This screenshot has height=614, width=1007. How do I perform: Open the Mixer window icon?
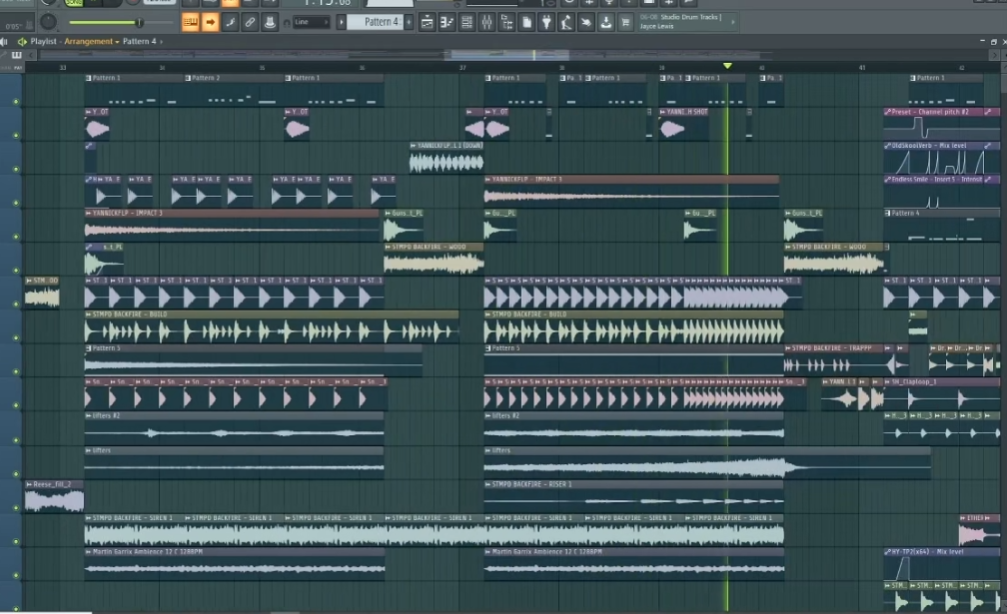[x=487, y=21]
